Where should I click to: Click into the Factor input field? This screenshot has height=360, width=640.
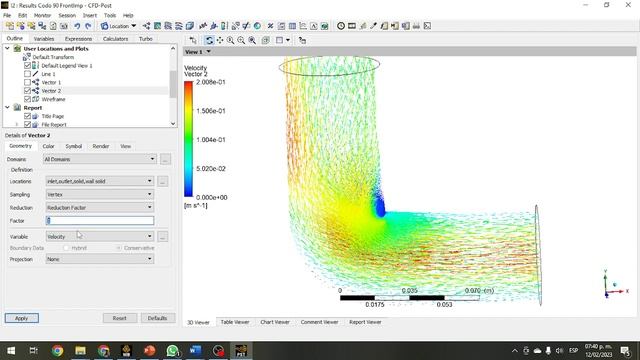(100, 221)
